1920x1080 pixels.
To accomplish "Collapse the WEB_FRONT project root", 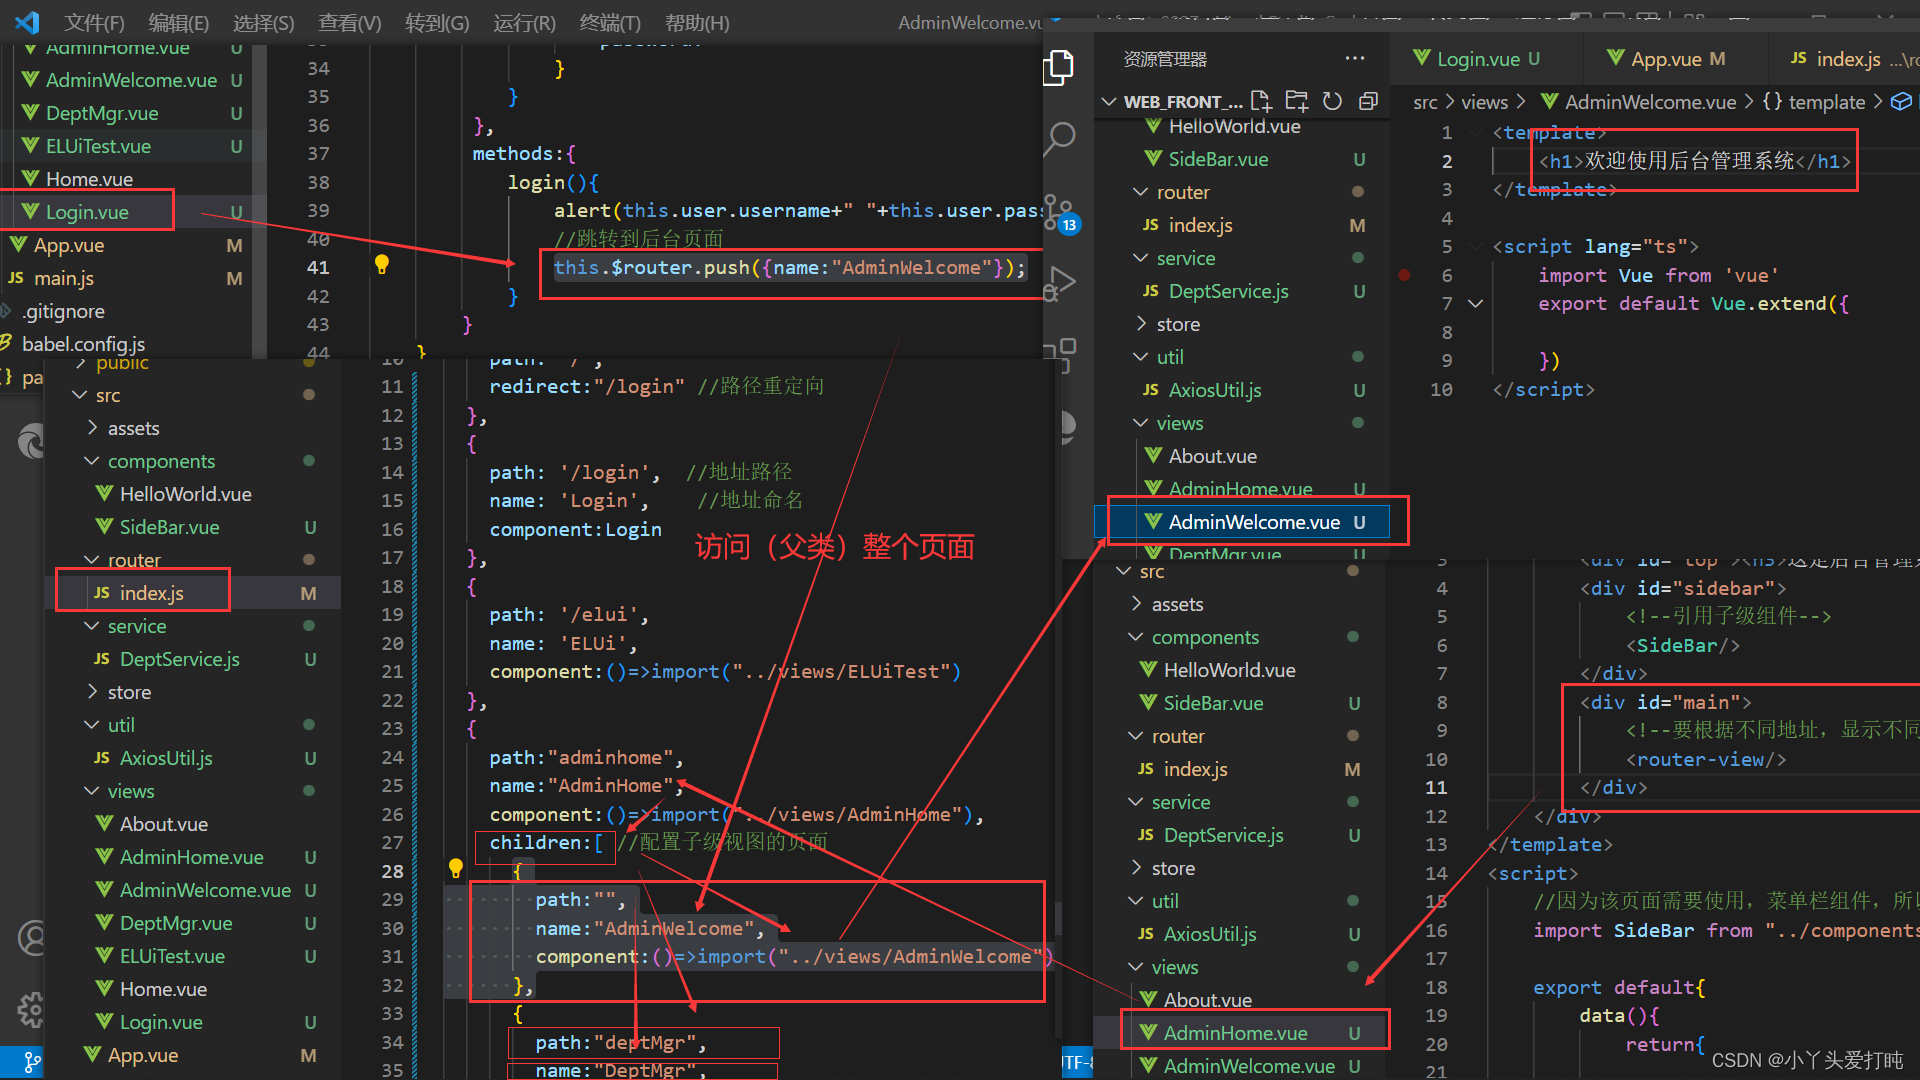I will [1108, 102].
